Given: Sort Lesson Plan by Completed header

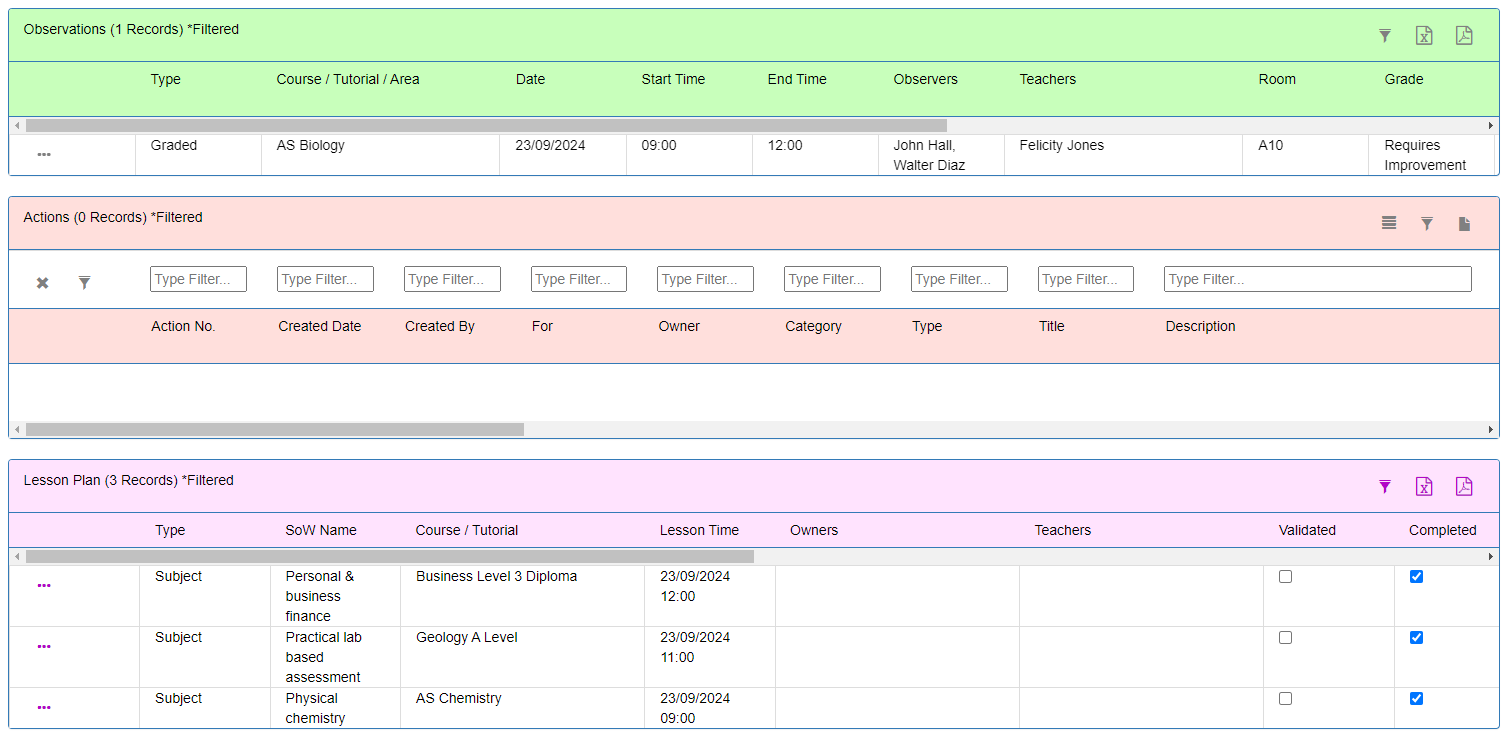Looking at the screenshot, I should 1443,530.
